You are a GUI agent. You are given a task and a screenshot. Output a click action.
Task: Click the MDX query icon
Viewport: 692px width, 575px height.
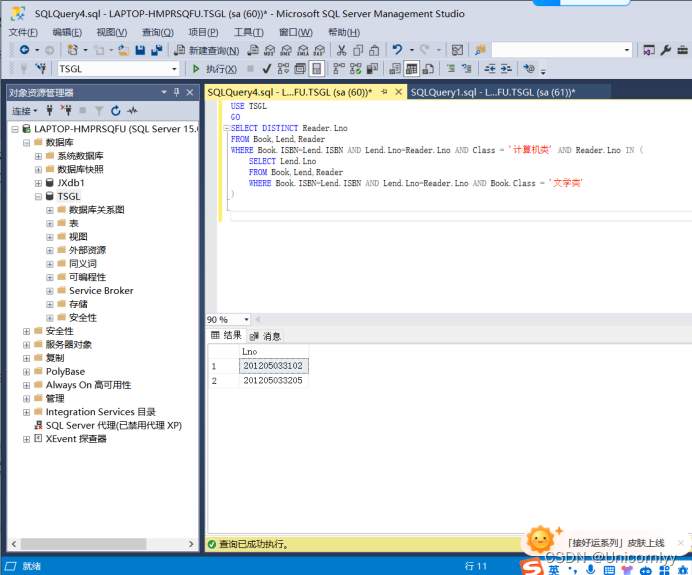tap(269, 50)
